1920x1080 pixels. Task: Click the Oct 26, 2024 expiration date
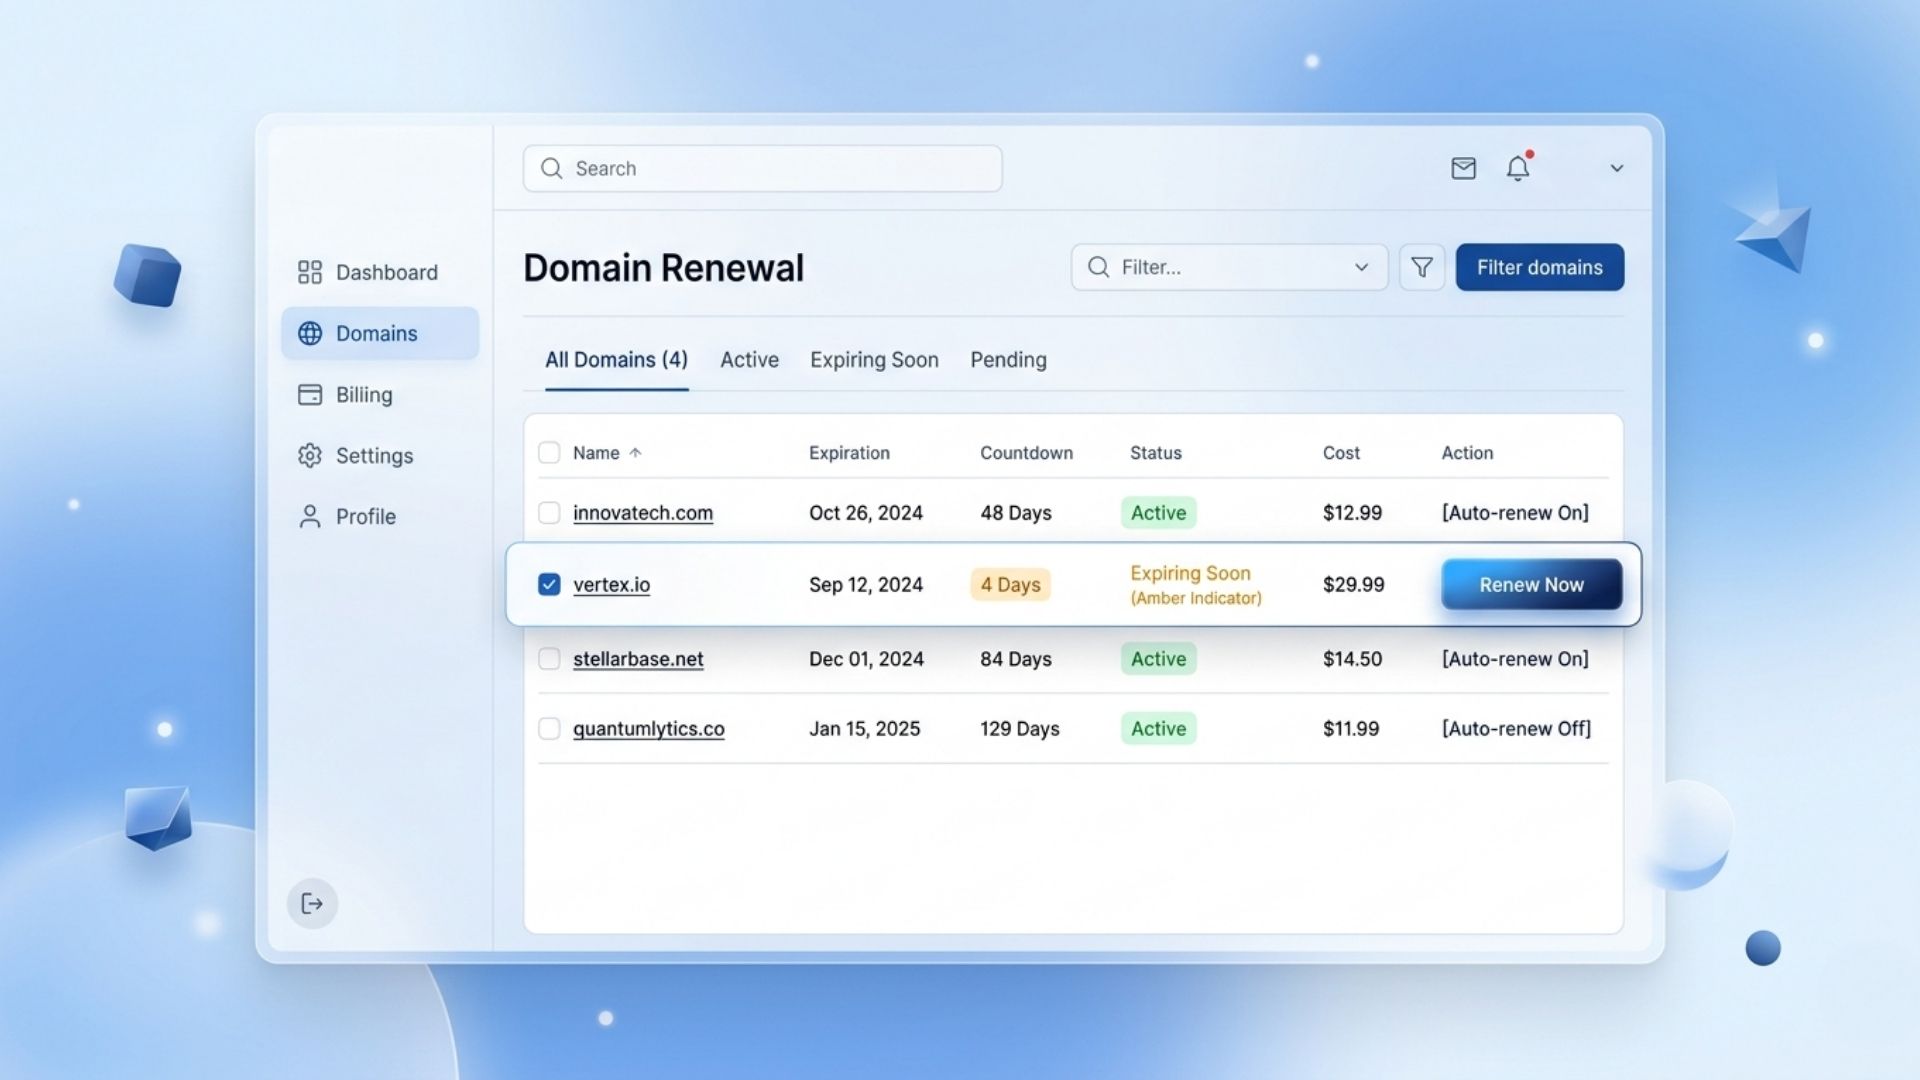[x=865, y=513]
